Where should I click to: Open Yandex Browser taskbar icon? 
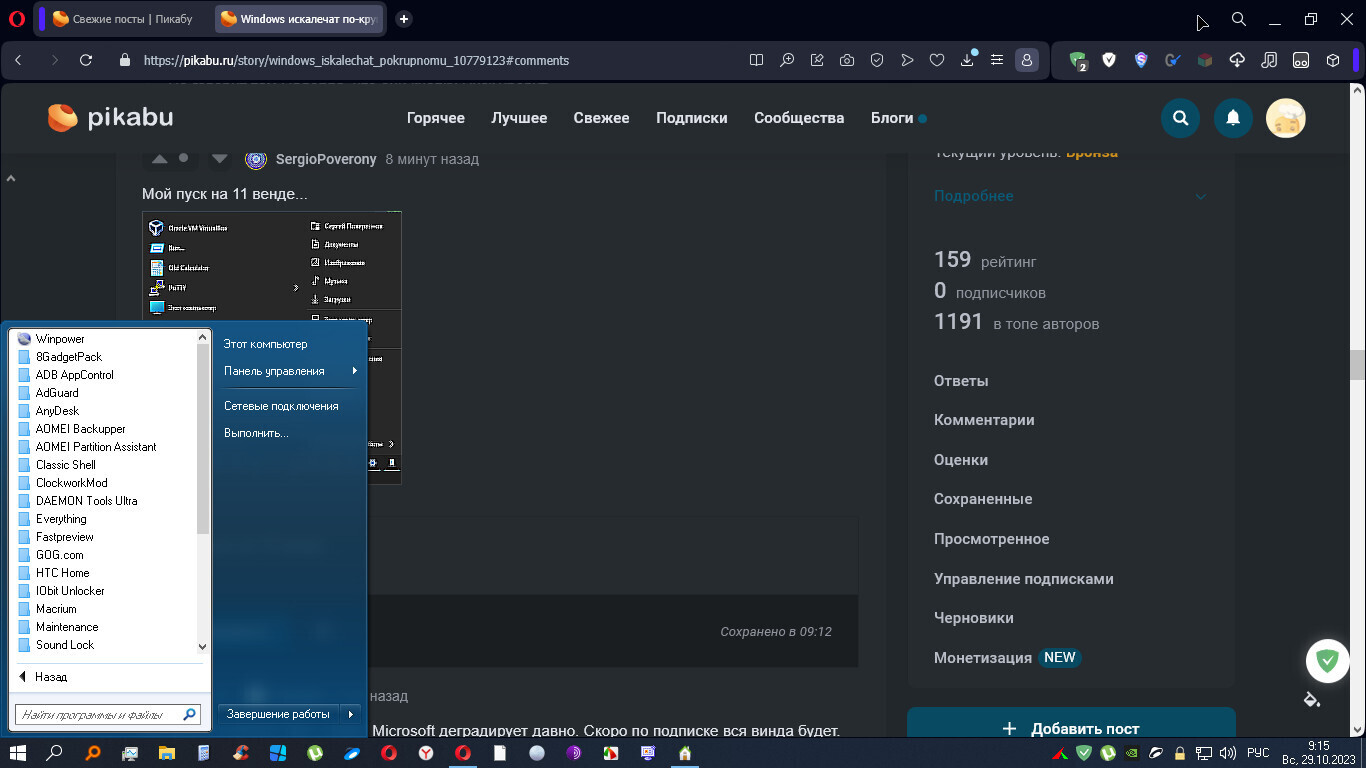(x=425, y=753)
